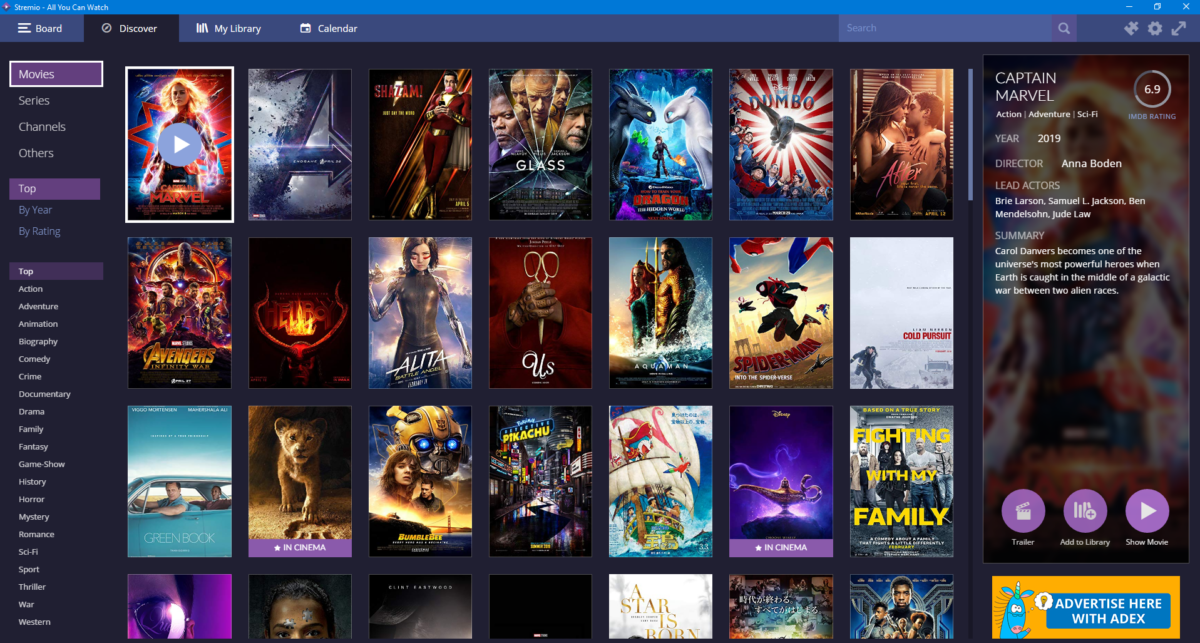This screenshot has width=1200, height=643.
Task: Choose the Comedy genre from the list
Action: [x=33, y=358]
